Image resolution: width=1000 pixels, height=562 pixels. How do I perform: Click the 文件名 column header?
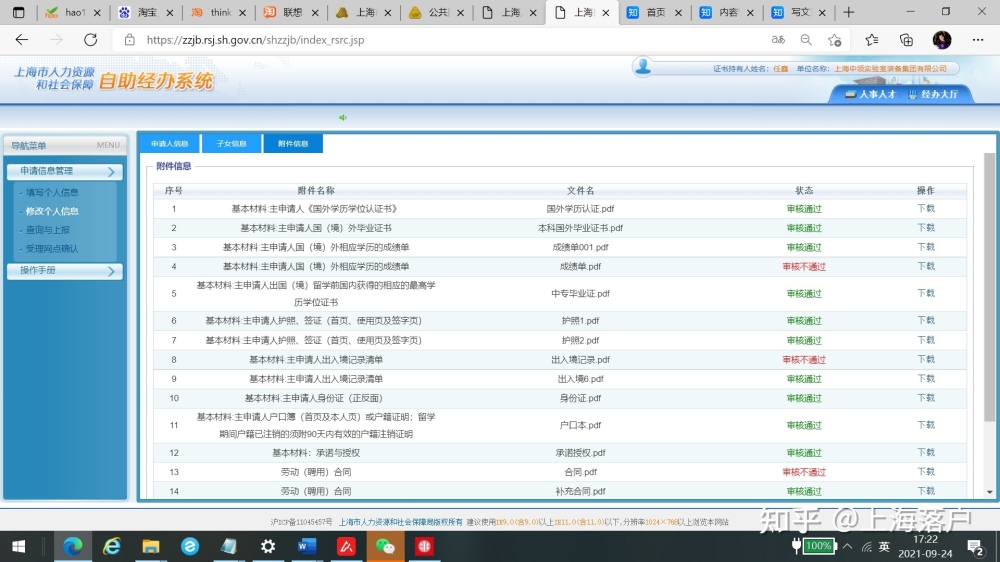[x=580, y=191]
